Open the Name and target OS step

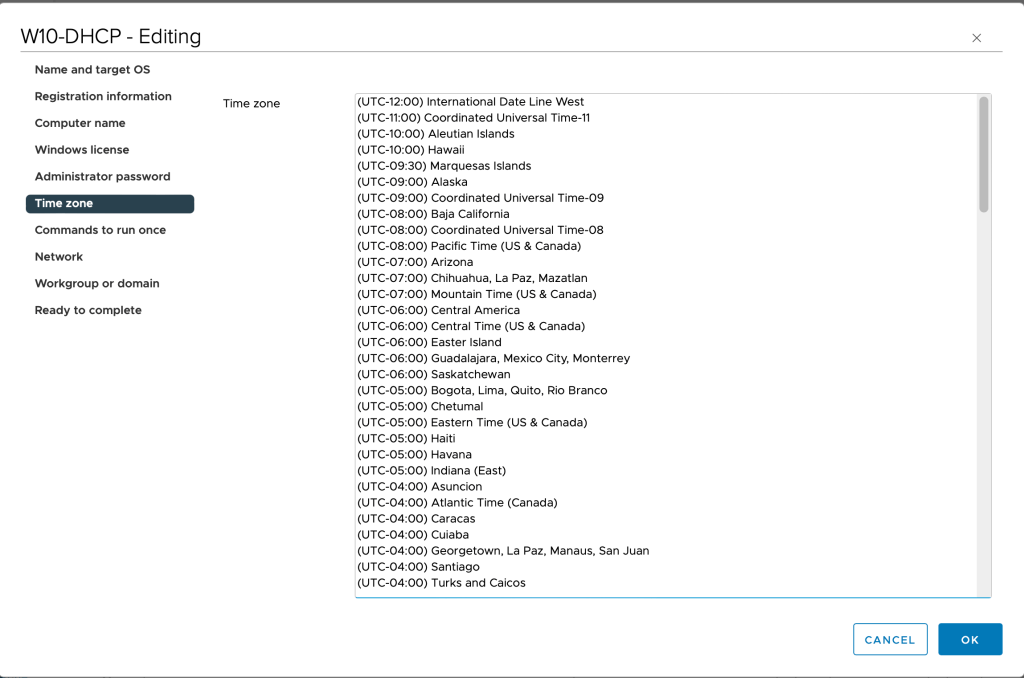[92, 70]
